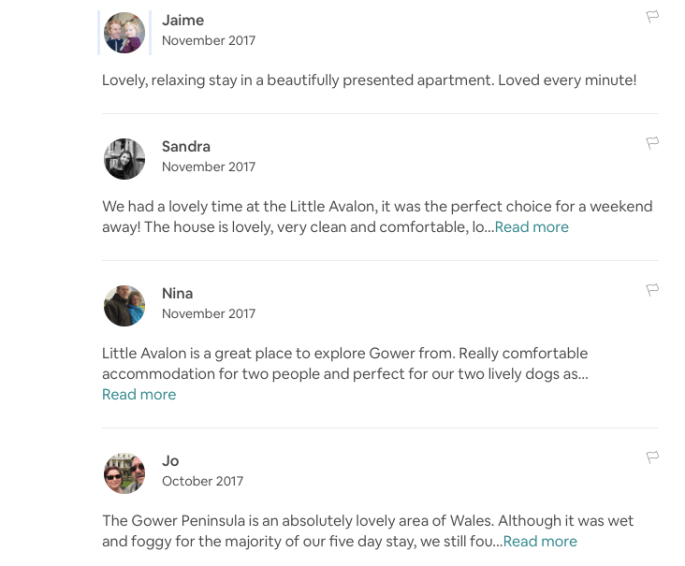This screenshot has width=685, height=566.
Task: Open reviewer Sandra's name link
Action: [x=186, y=146]
